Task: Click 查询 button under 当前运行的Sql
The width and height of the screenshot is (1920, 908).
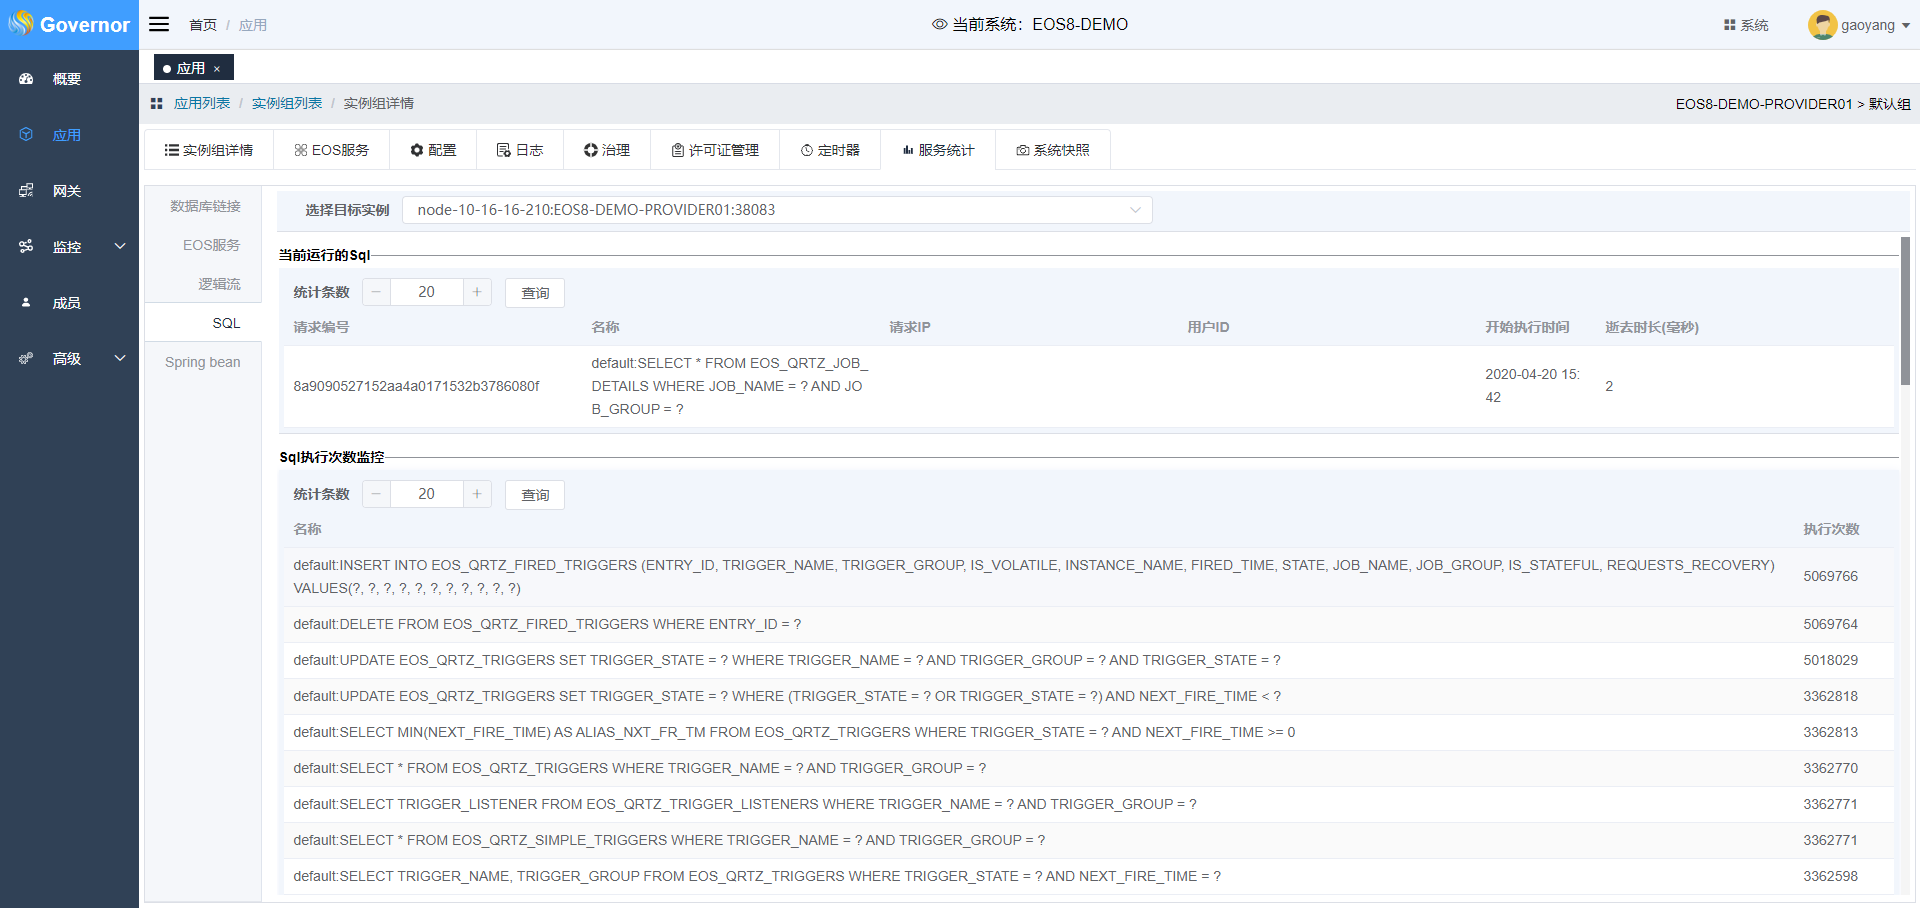Action: tap(535, 293)
